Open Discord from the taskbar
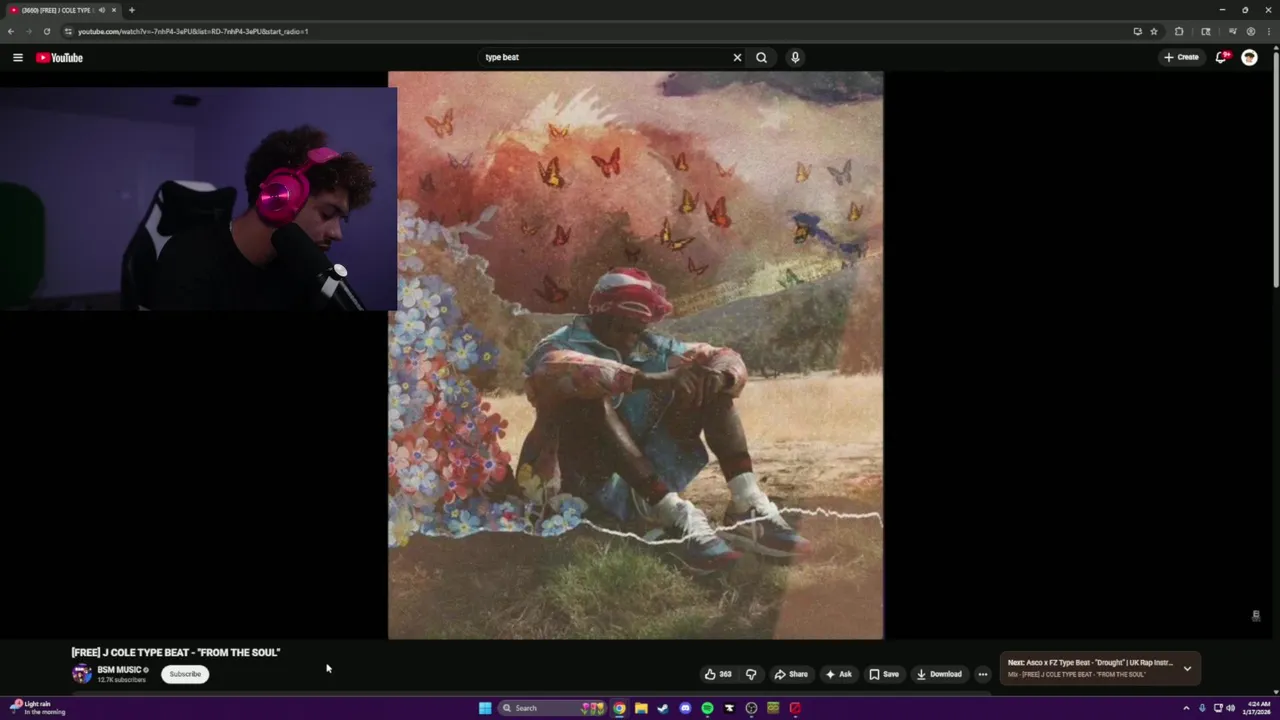The image size is (1280, 720). (x=685, y=708)
